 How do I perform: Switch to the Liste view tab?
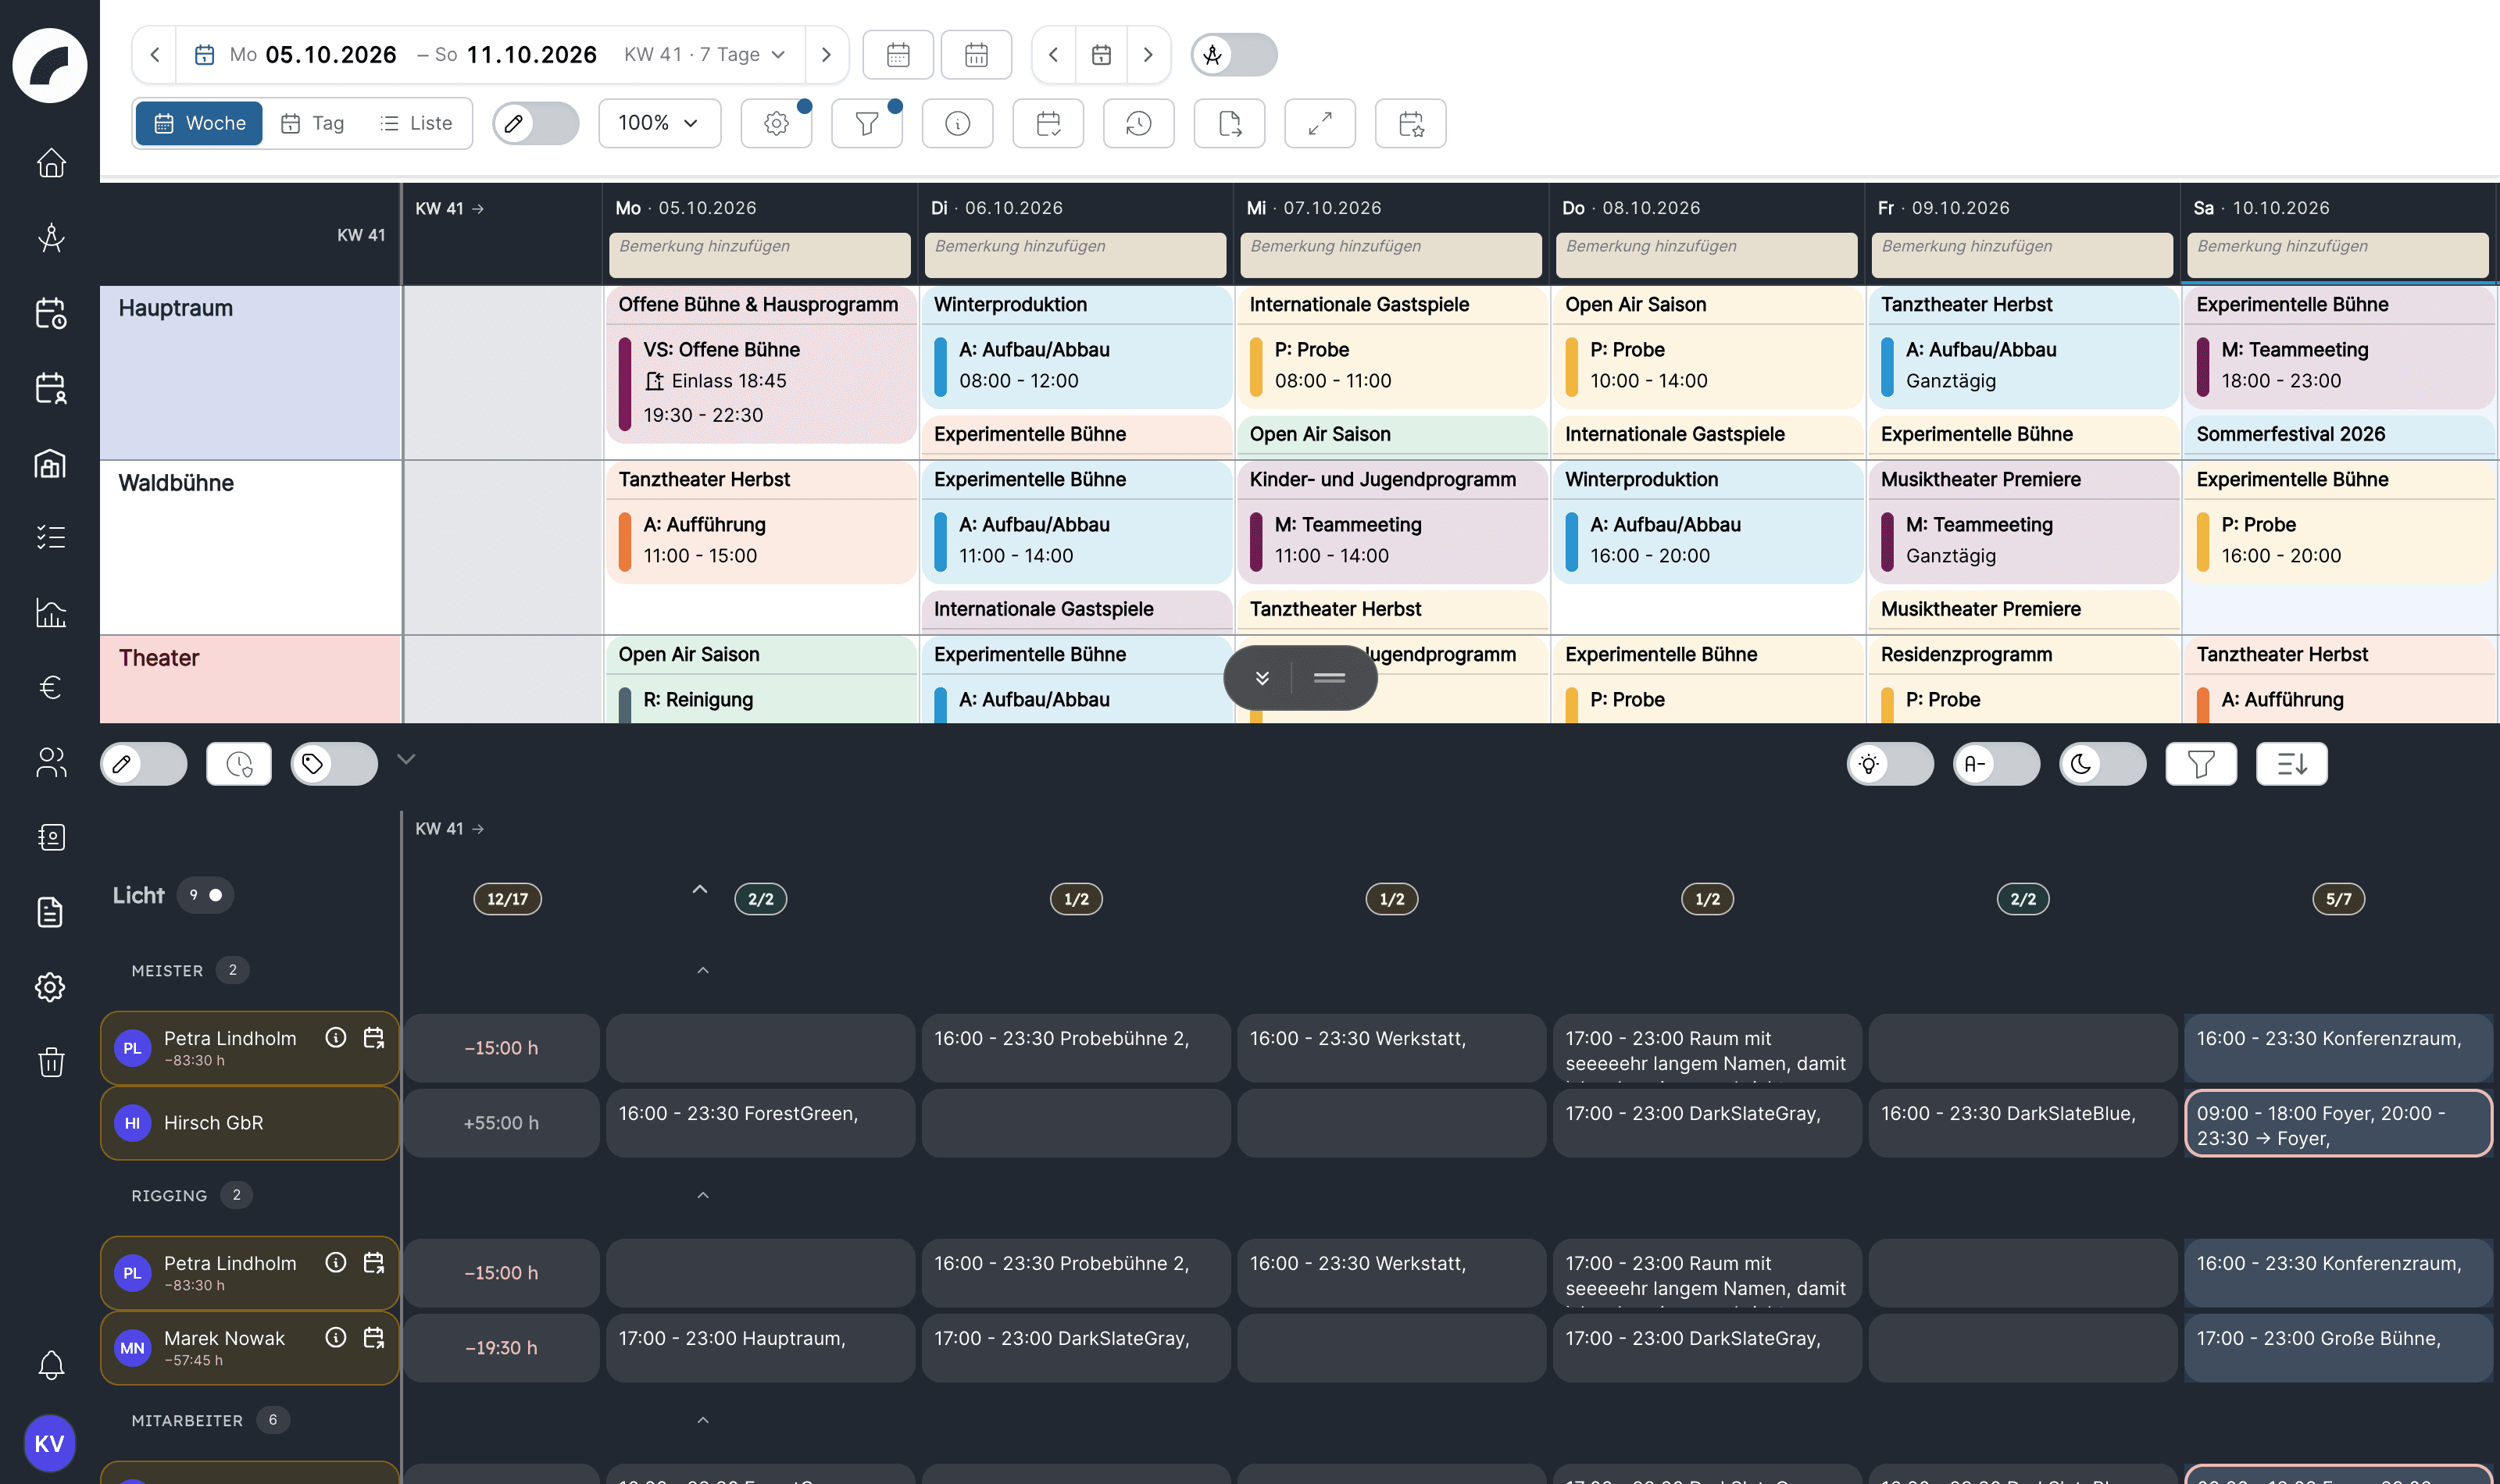pyautogui.click(x=416, y=123)
